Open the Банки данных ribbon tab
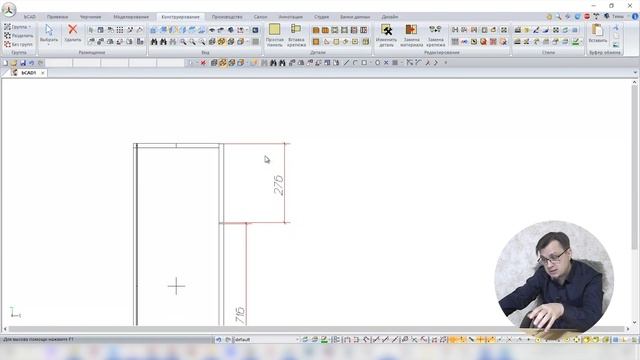 (355, 17)
